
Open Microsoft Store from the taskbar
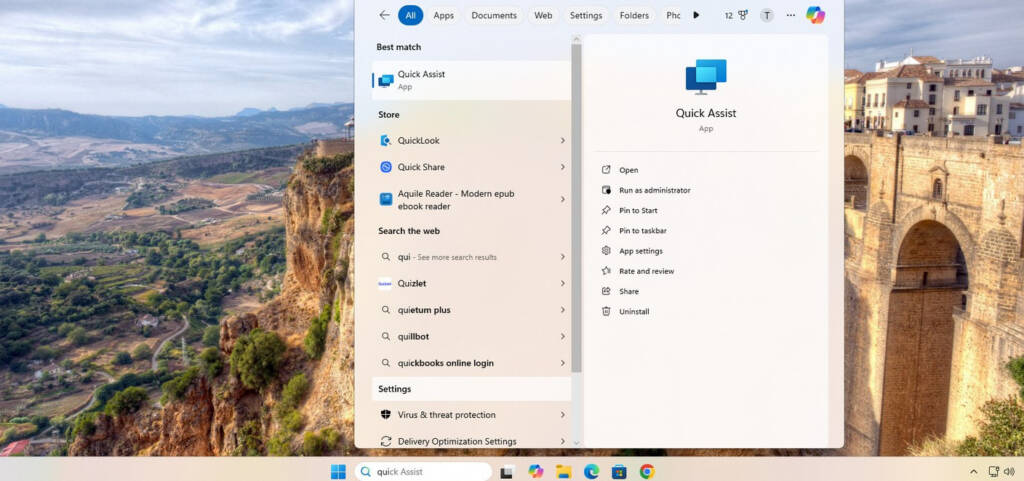point(619,472)
